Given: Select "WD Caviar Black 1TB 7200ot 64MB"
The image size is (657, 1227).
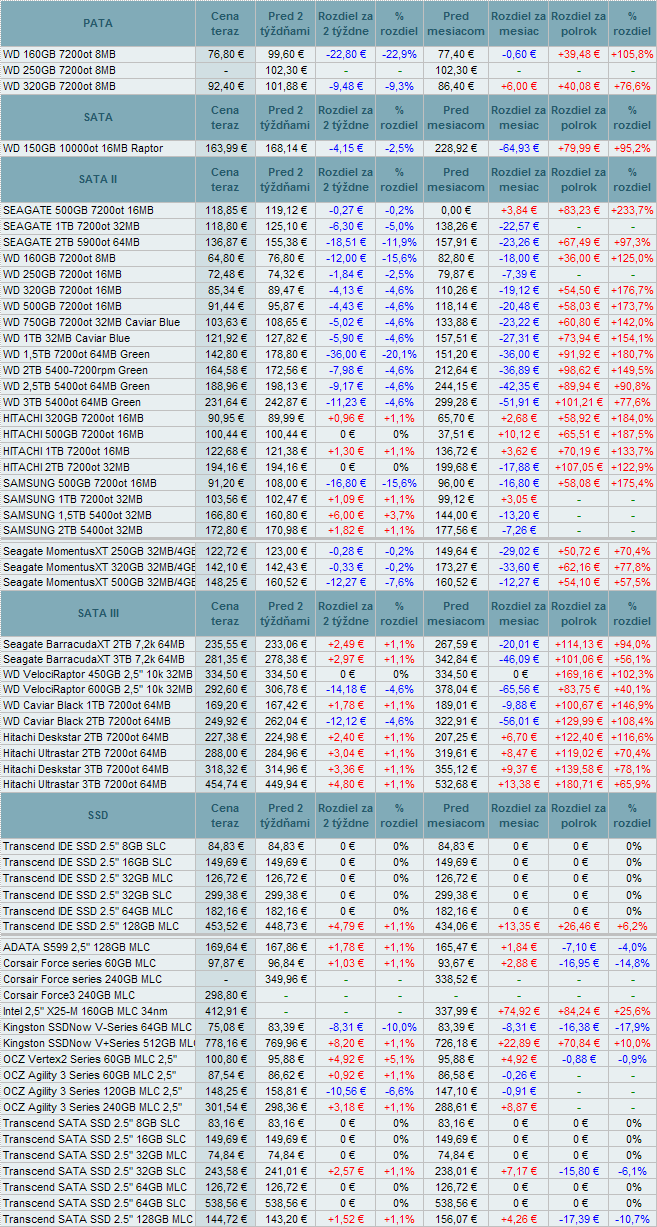Looking at the screenshot, I should [x=87, y=704].
